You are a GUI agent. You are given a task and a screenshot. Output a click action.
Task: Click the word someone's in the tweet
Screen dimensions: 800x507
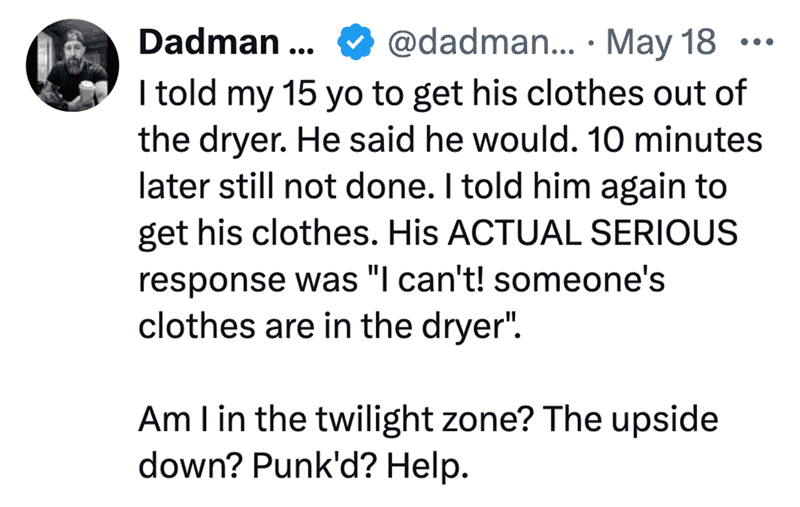(580, 279)
